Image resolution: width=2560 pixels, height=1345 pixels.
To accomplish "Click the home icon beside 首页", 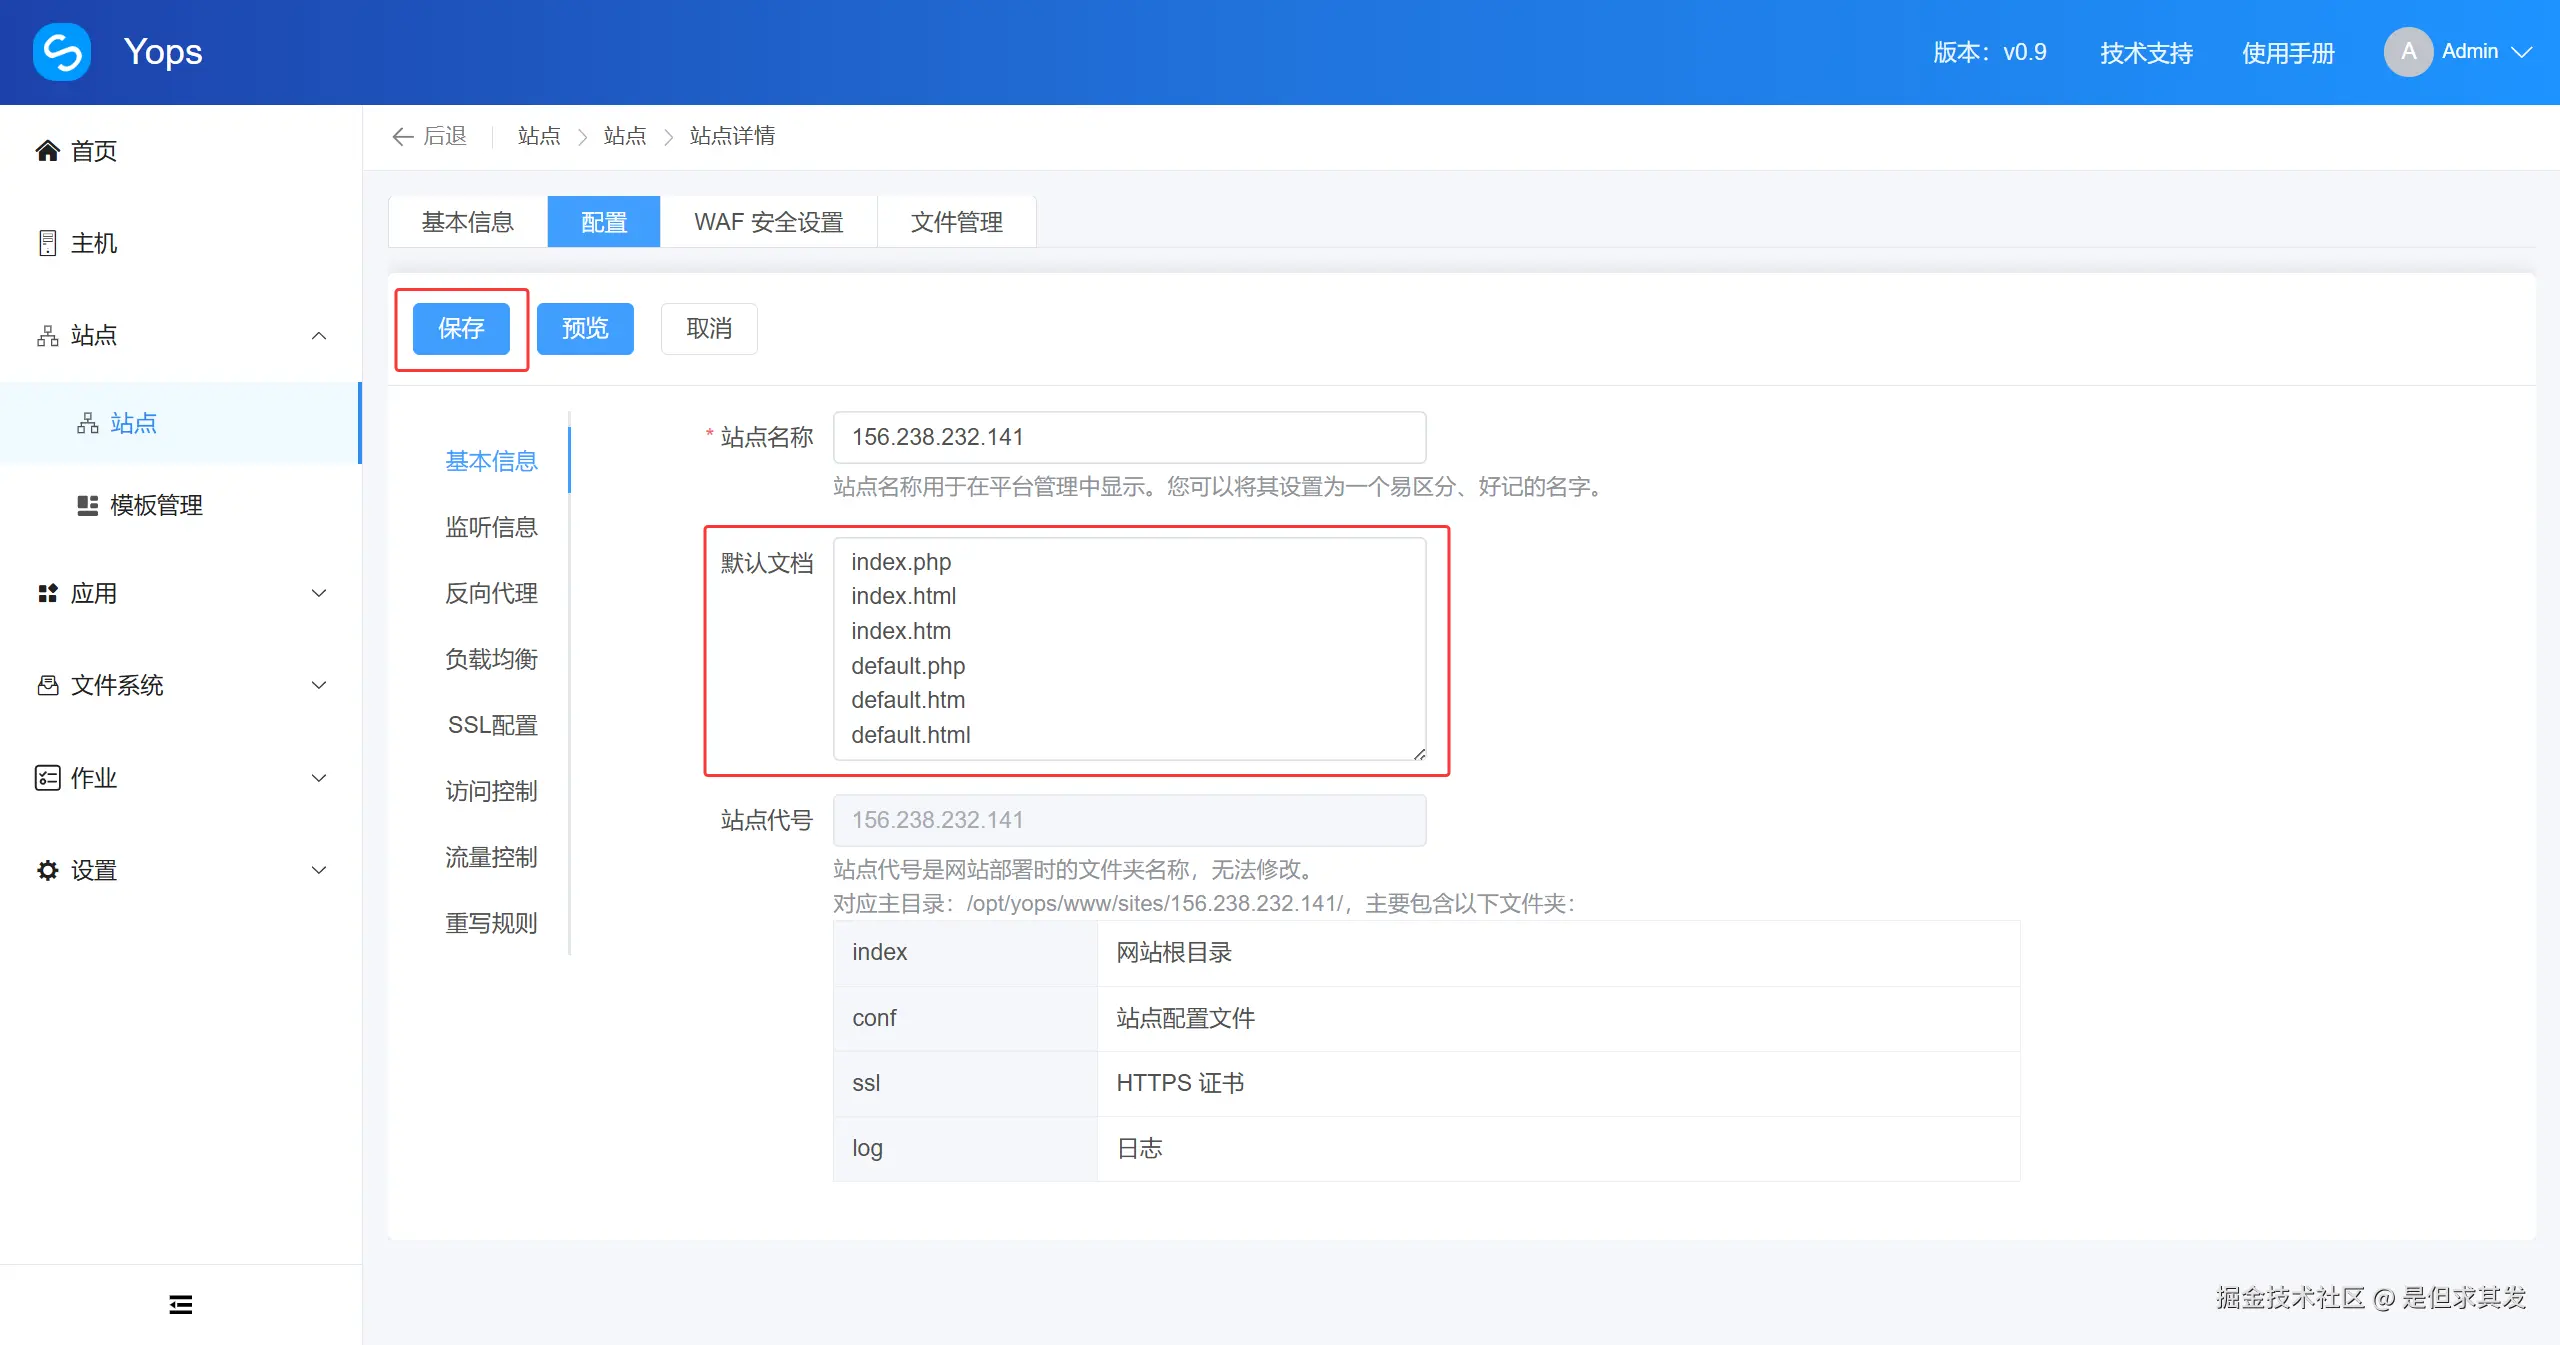I will click(x=47, y=151).
